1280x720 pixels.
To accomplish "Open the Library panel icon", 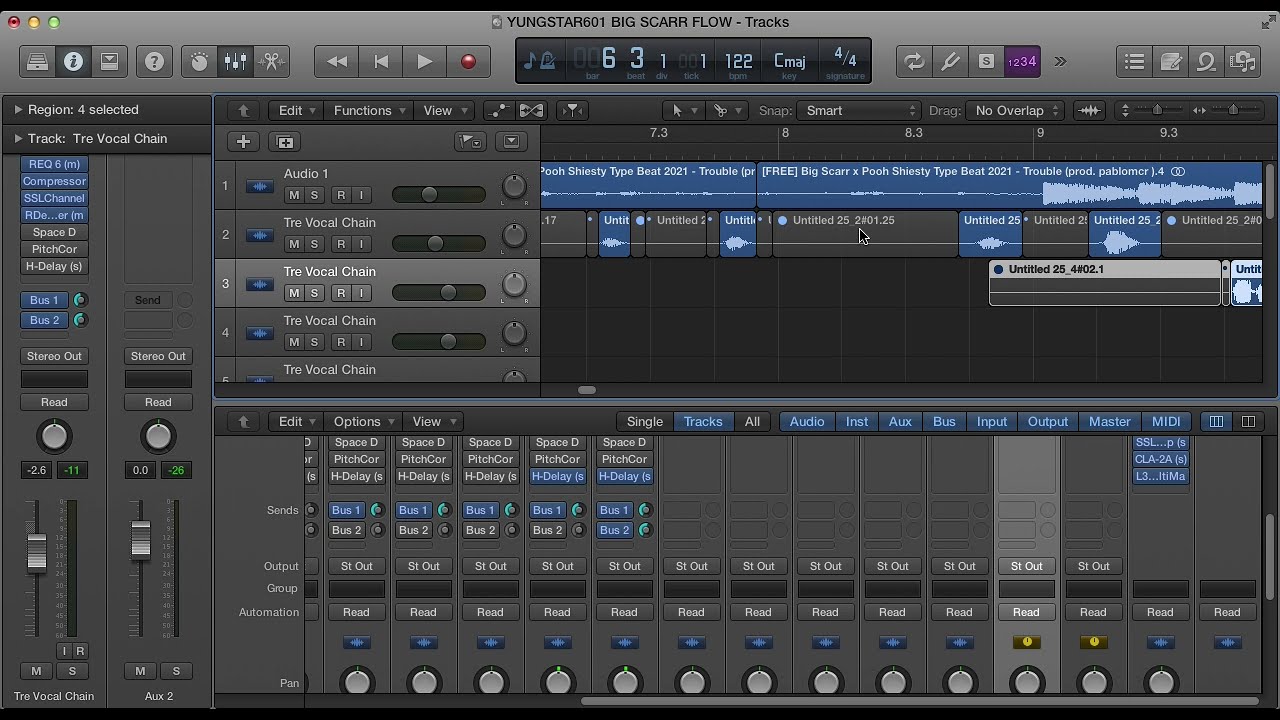I will pos(37,62).
